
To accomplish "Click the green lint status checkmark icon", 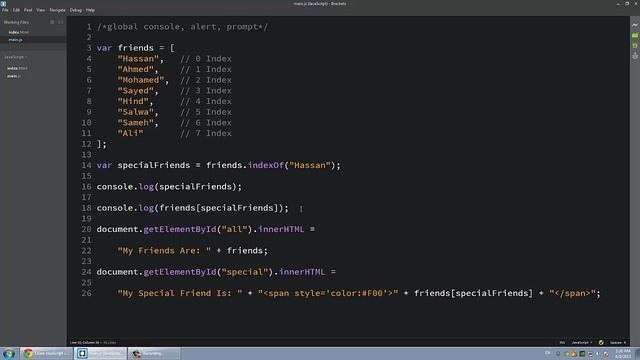I will 601,342.
